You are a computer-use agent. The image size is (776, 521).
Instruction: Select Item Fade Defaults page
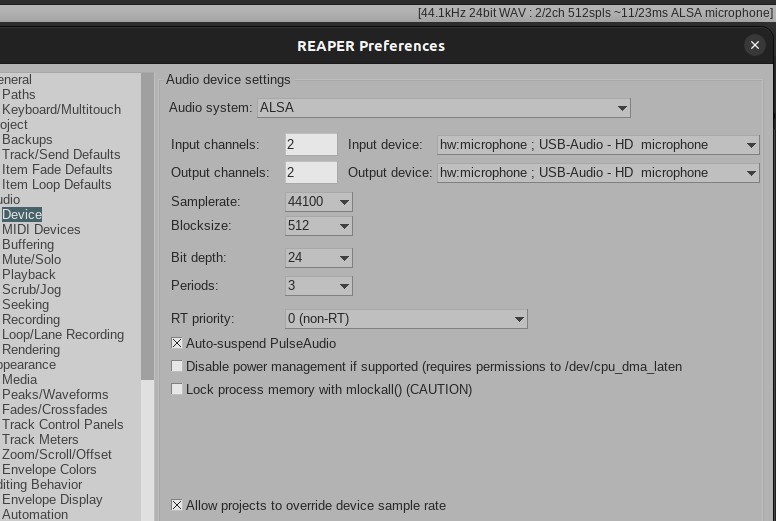coord(57,169)
